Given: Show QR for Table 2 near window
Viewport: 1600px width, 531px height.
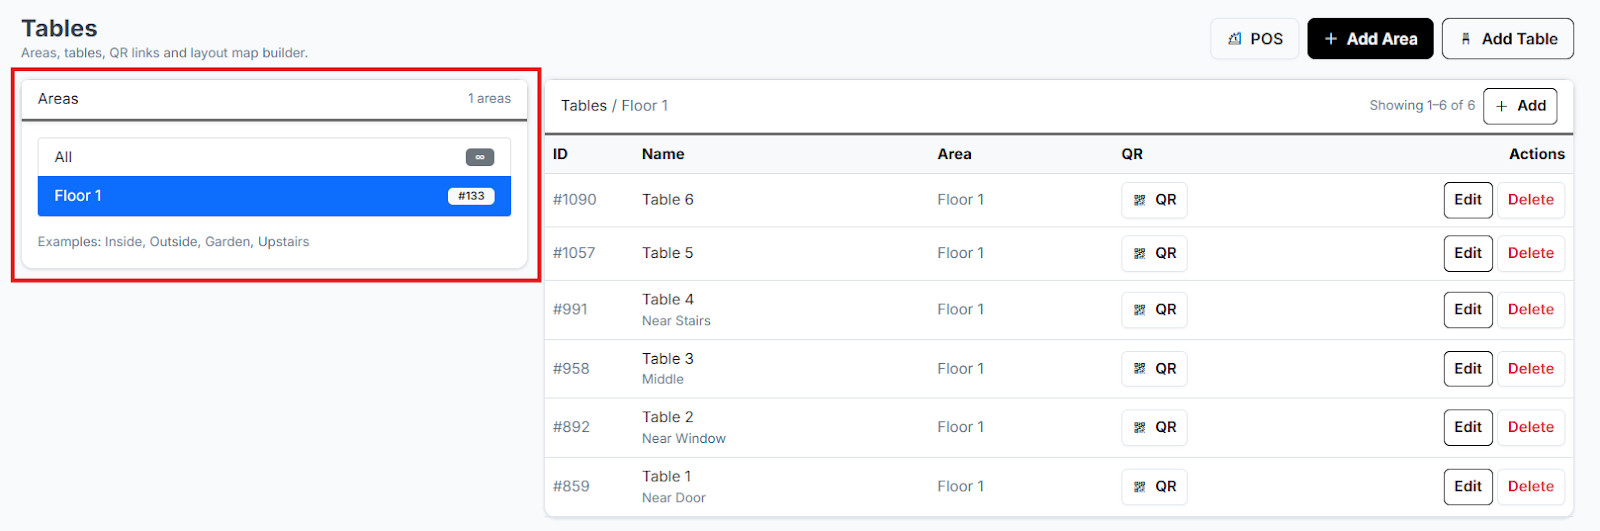Looking at the screenshot, I should point(1154,427).
